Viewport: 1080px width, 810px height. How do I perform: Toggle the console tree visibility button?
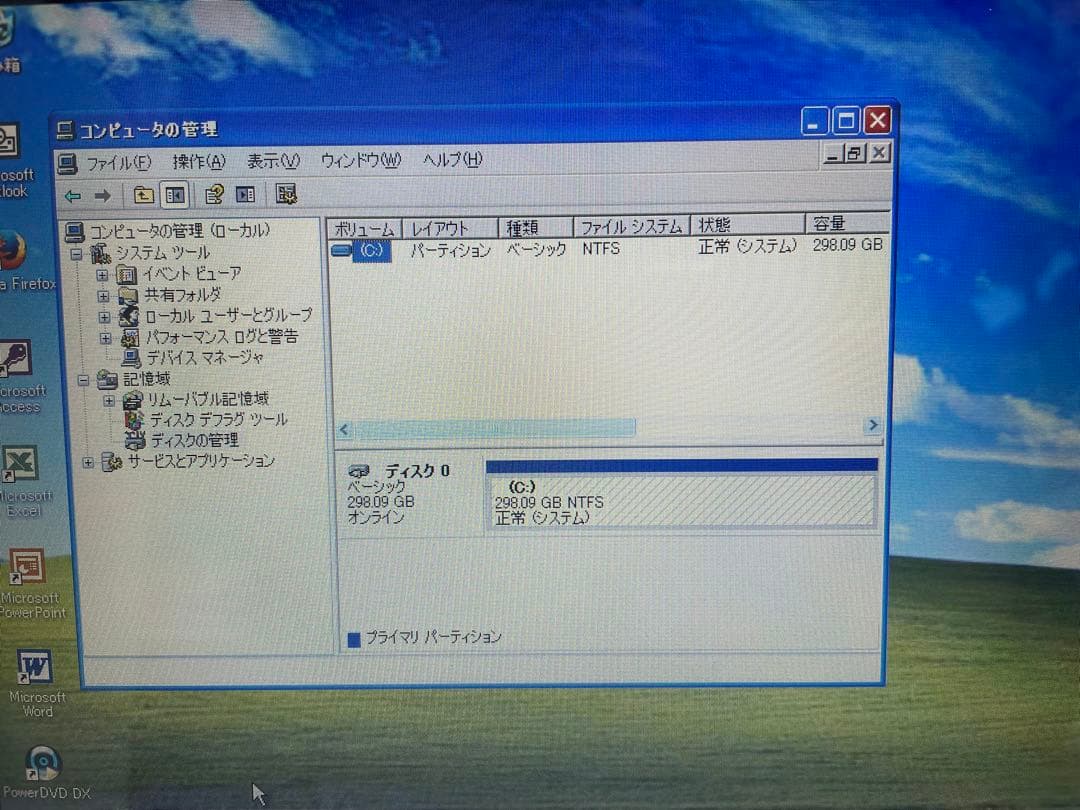(174, 195)
